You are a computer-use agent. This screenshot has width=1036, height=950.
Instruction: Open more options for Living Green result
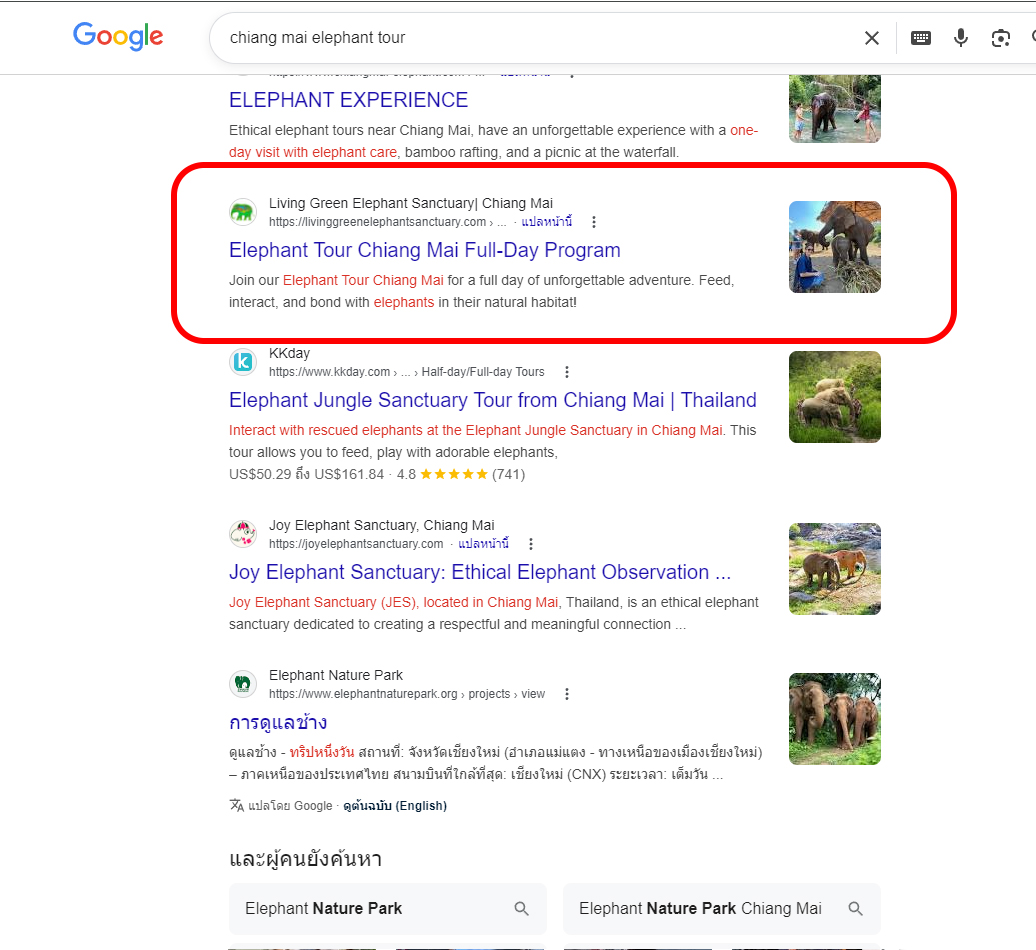coord(594,222)
